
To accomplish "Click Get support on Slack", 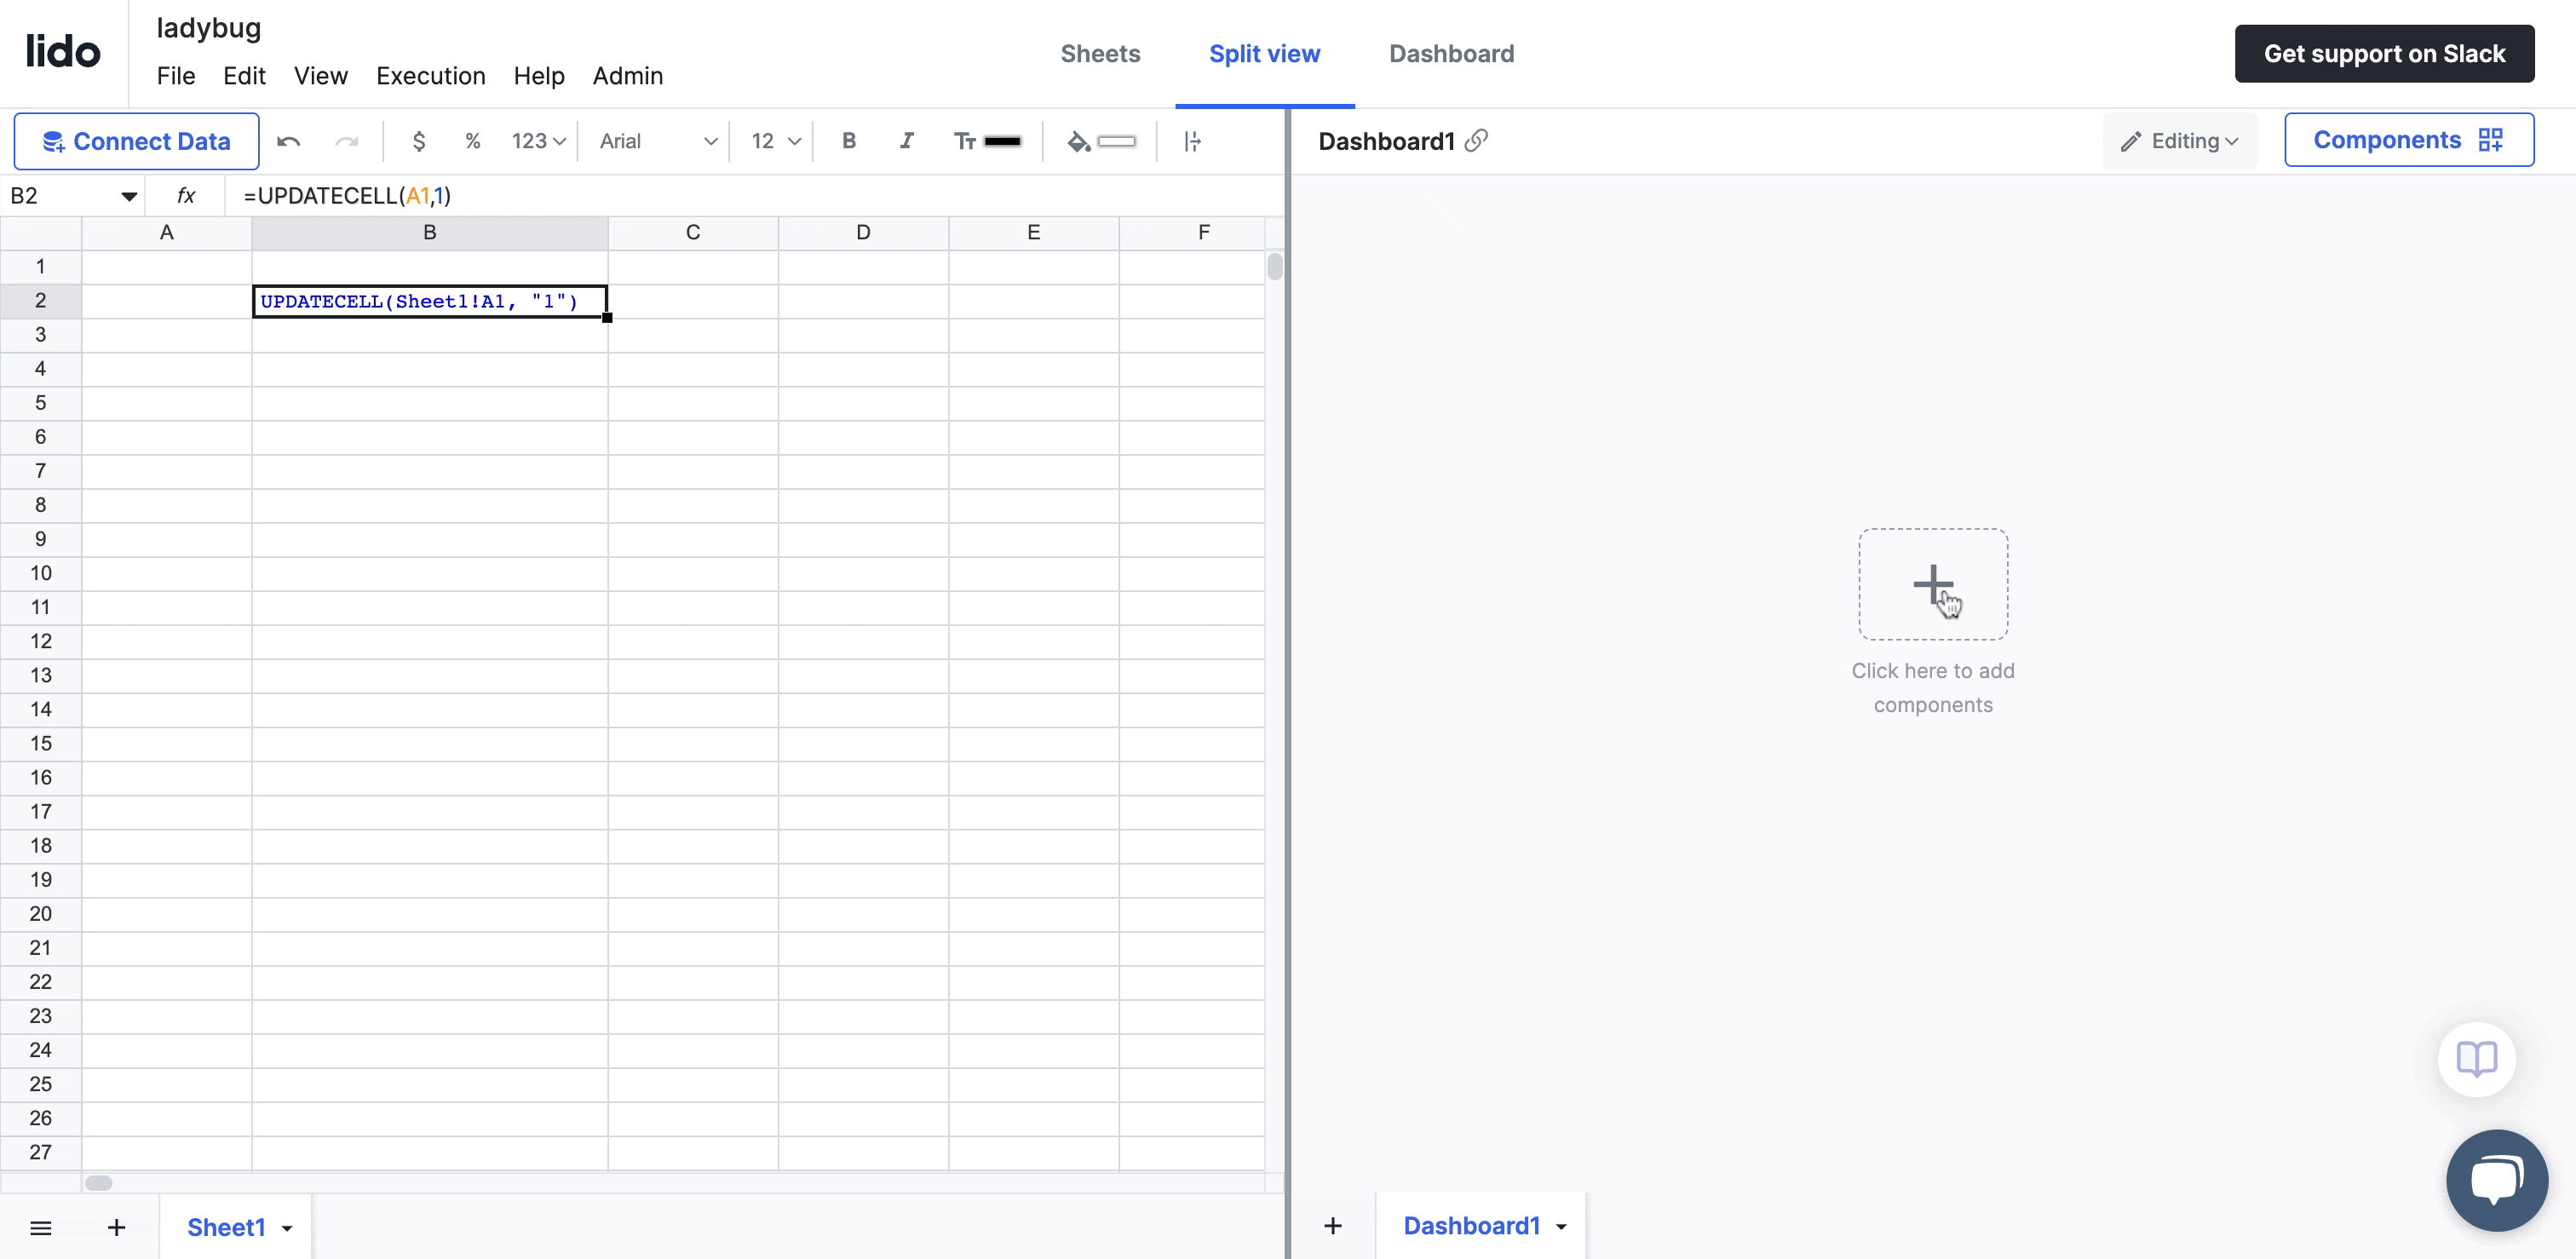I will pyautogui.click(x=2383, y=54).
